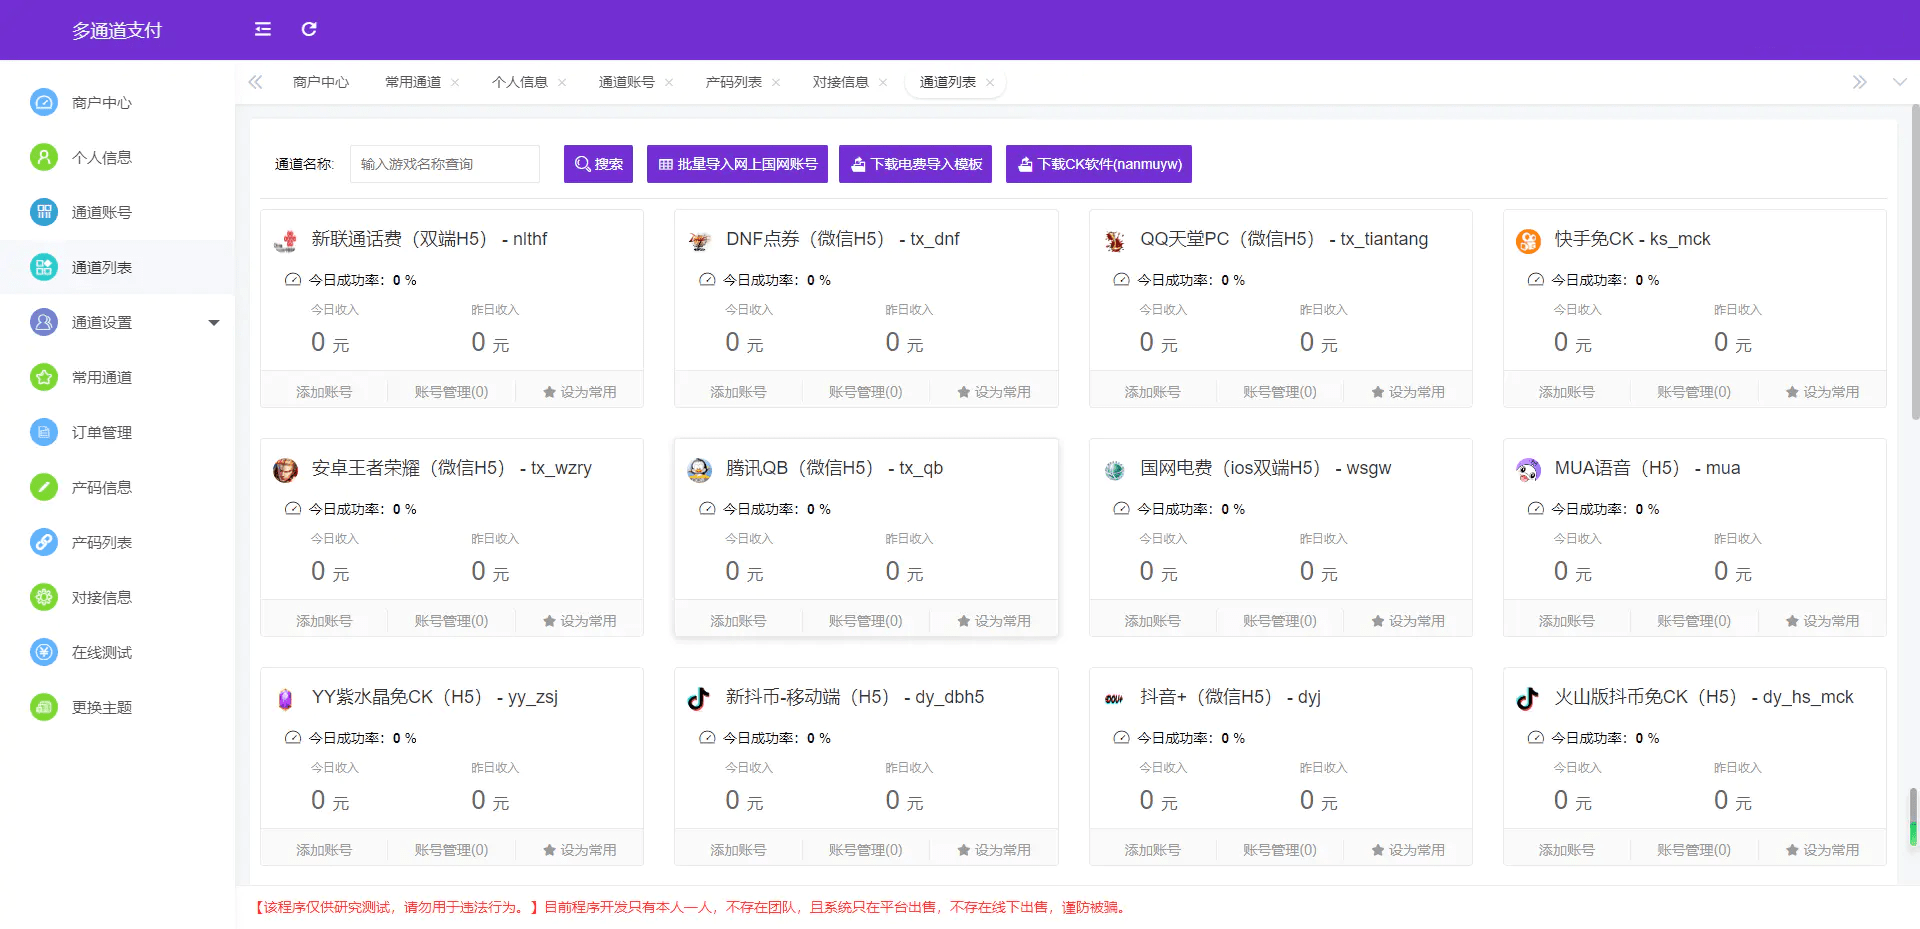
Task: Click the page vertical scrollbar thumb
Action: click(1914, 260)
